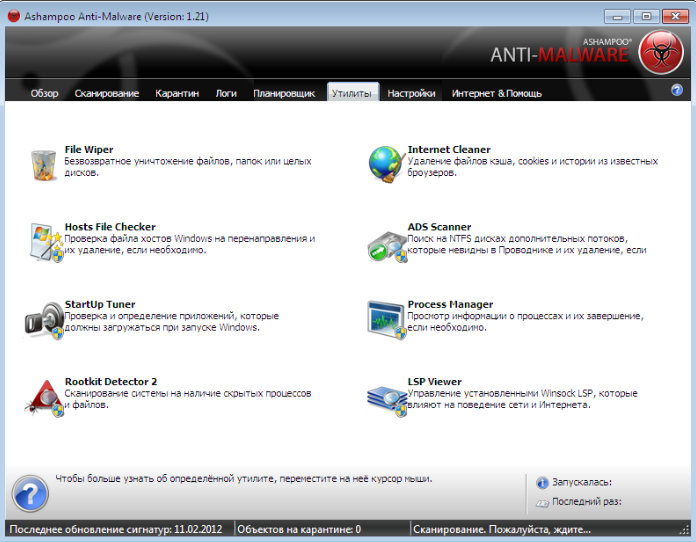Open the Сканирование tab
Image resolution: width=696 pixels, height=542 pixels.
point(107,93)
